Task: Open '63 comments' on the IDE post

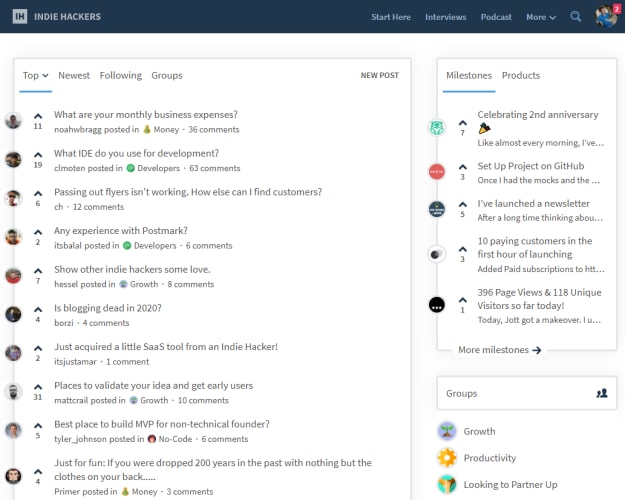Action: (215, 168)
